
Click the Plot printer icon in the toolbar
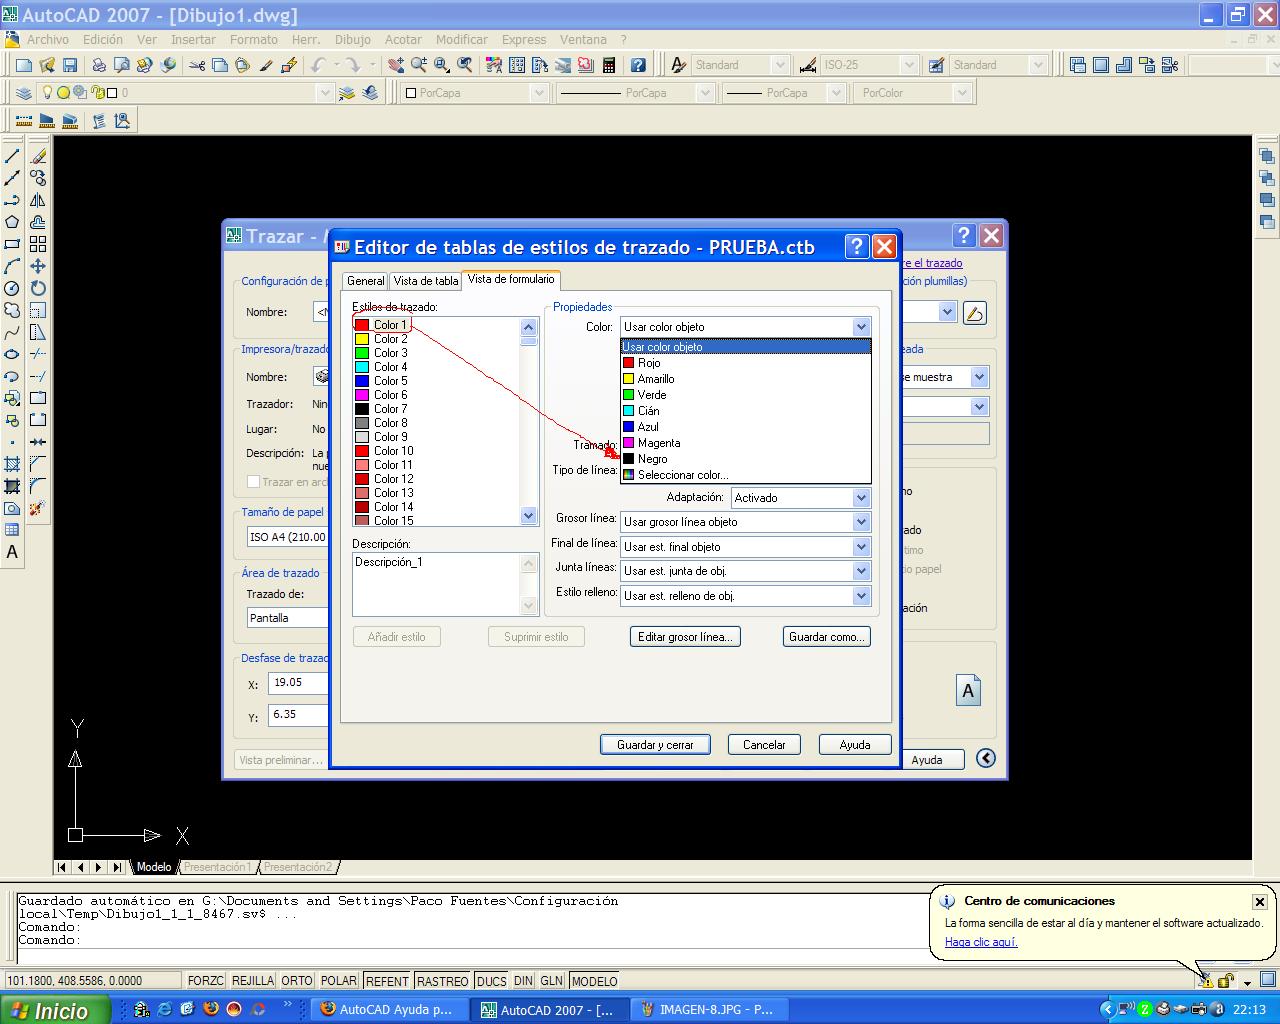coord(99,65)
